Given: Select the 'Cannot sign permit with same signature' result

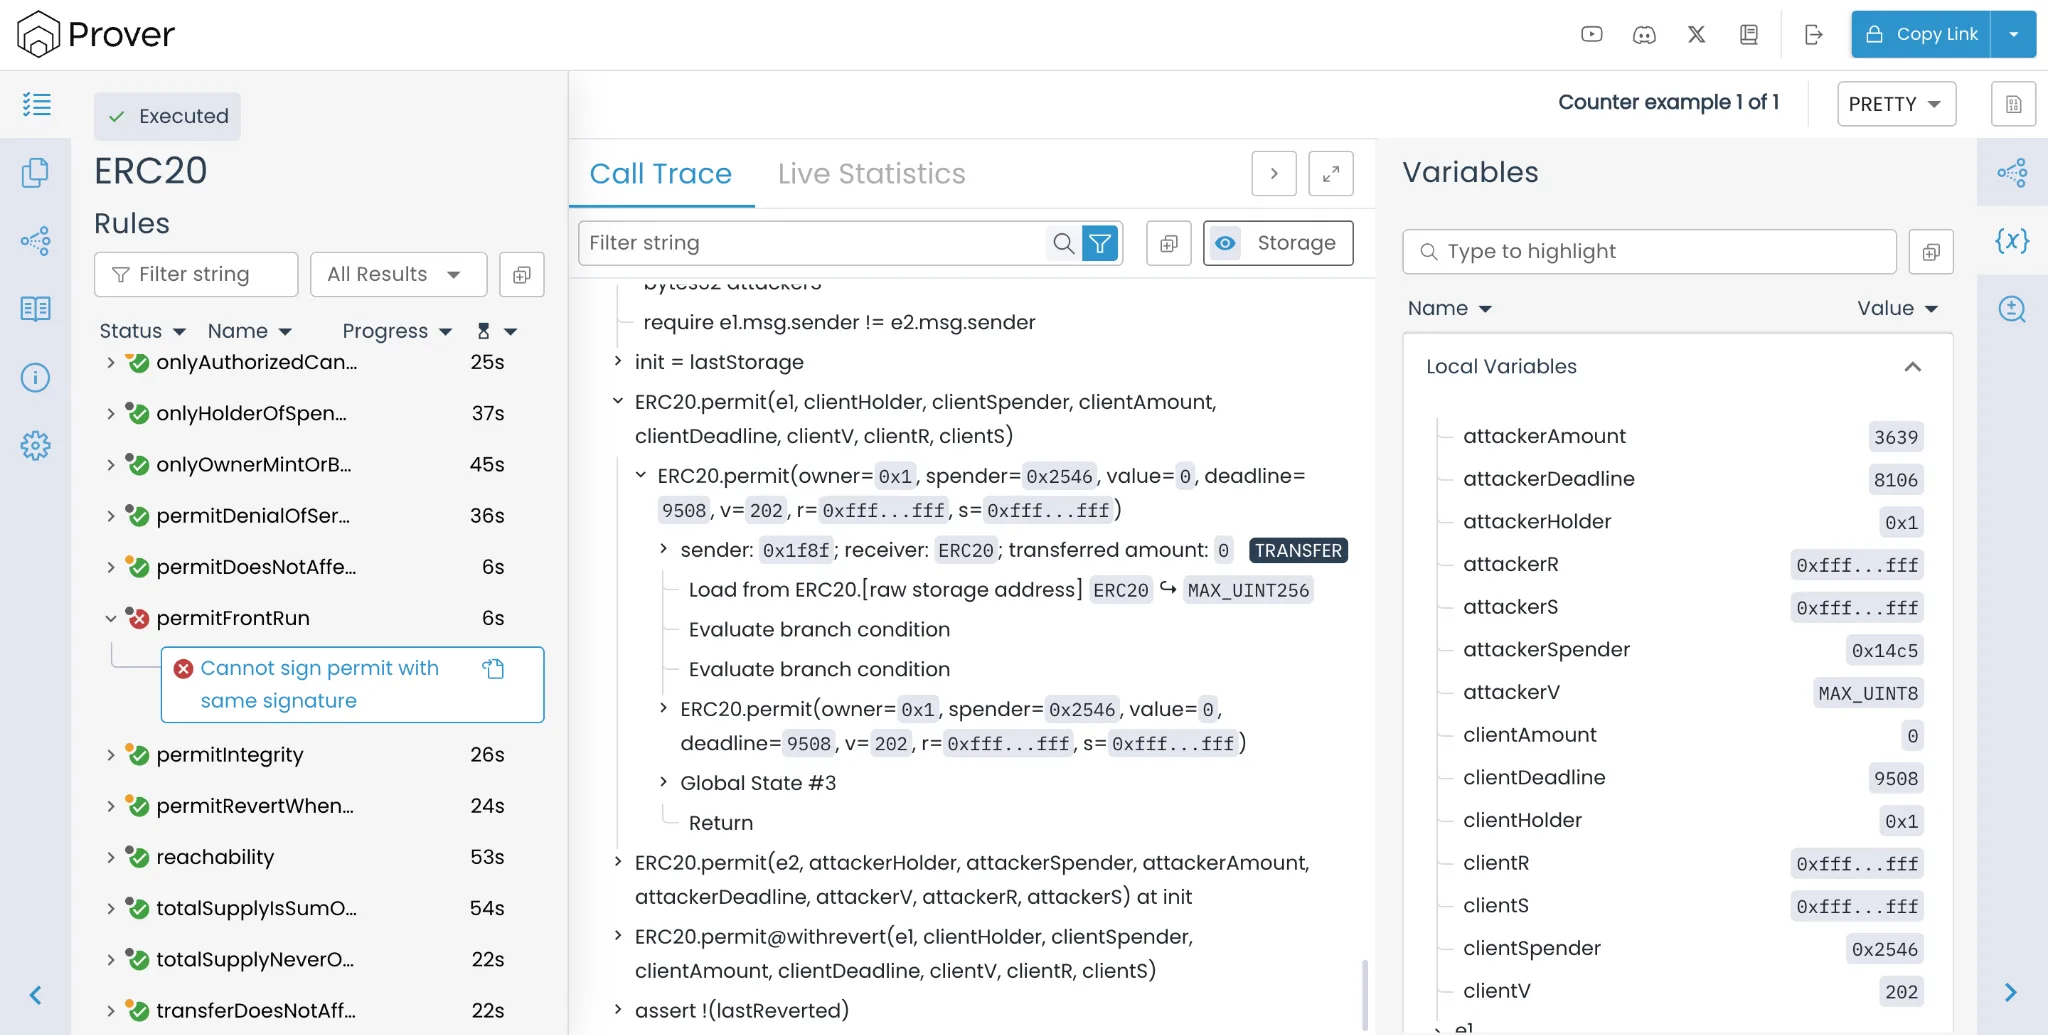Looking at the screenshot, I should click(x=320, y=684).
